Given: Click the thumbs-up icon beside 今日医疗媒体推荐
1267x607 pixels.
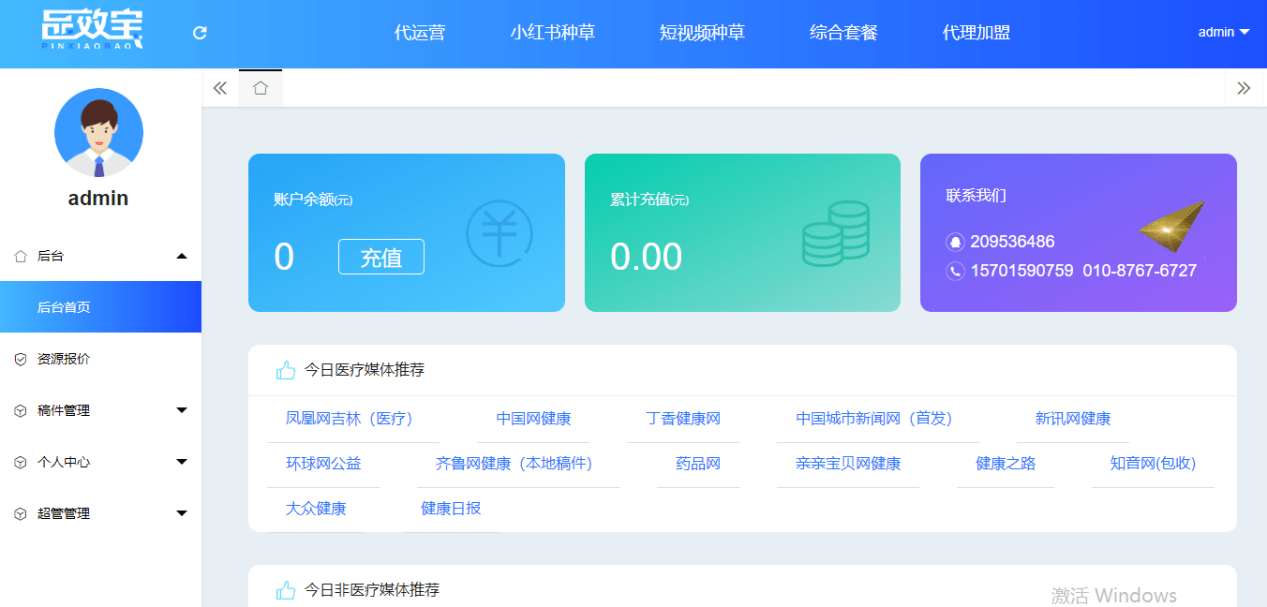Looking at the screenshot, I should (284, 369).
